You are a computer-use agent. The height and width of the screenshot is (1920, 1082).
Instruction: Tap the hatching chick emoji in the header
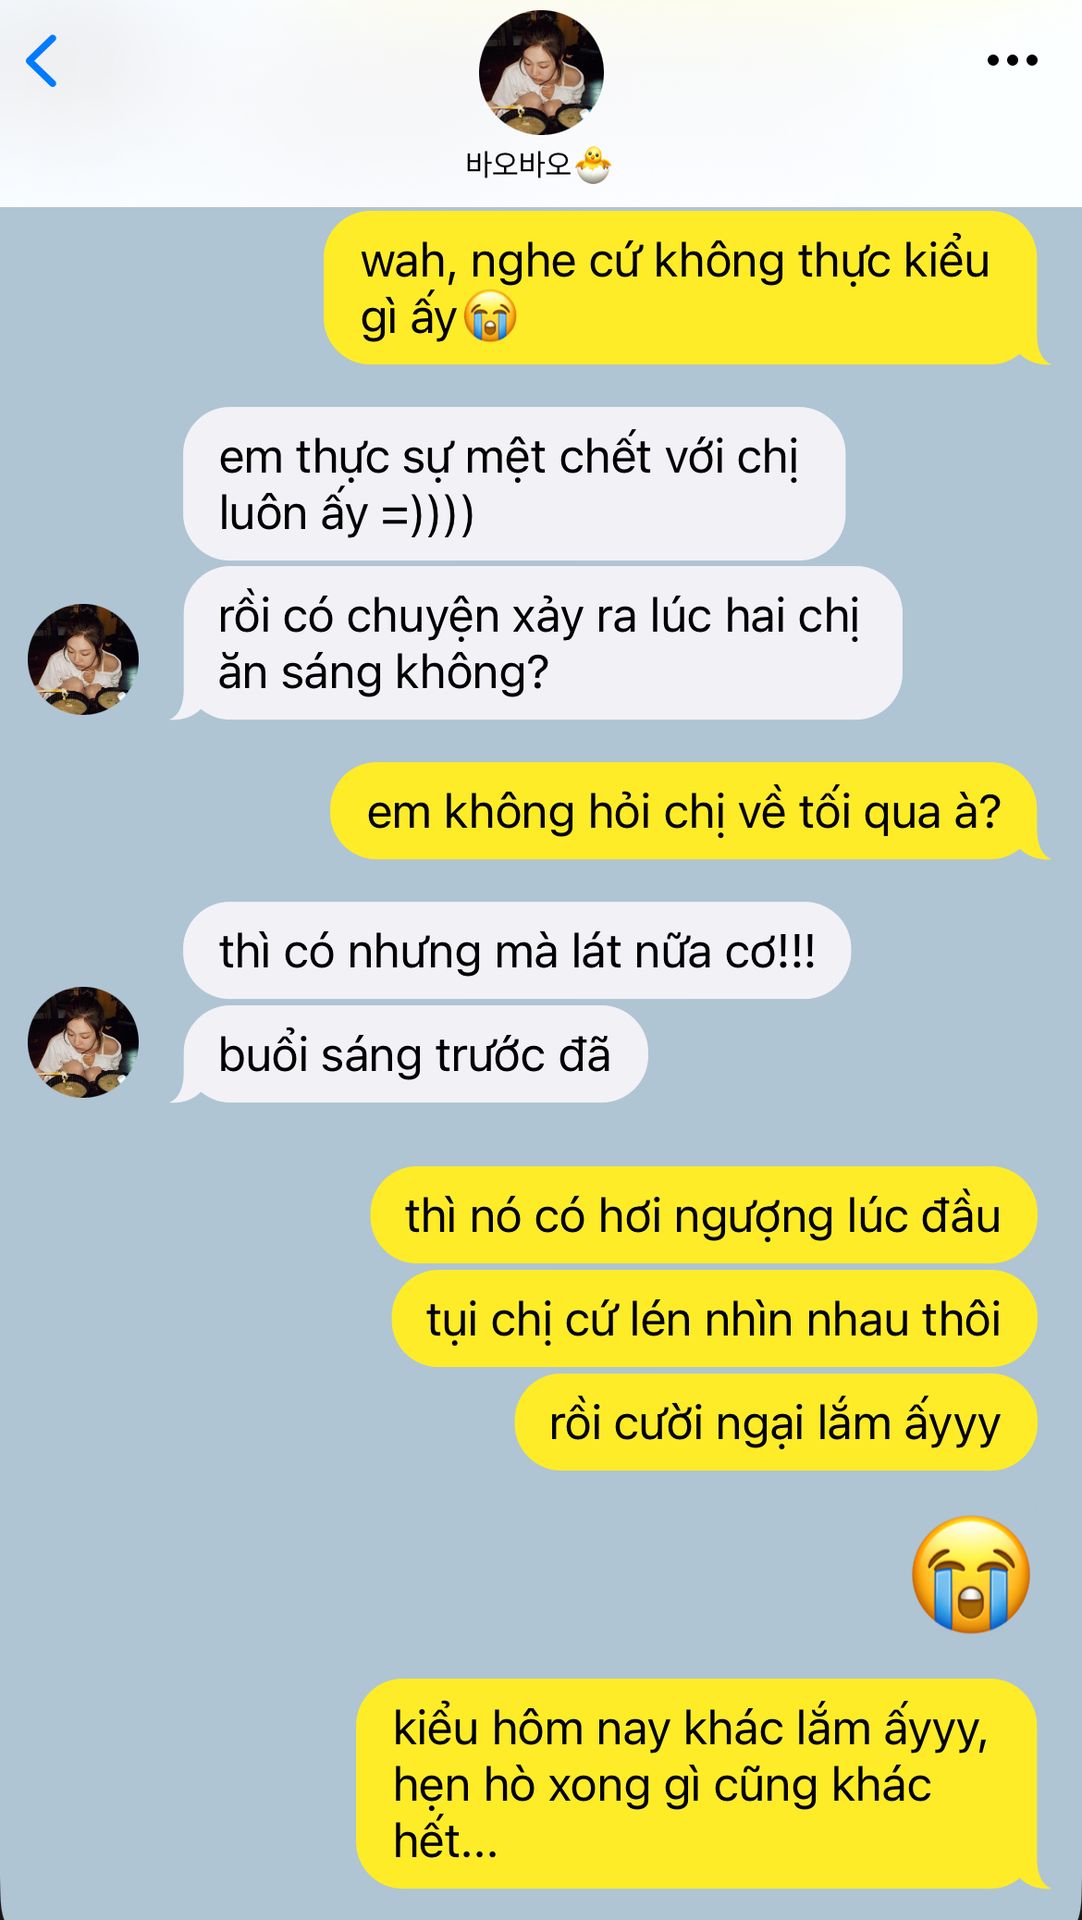[593, 164]
